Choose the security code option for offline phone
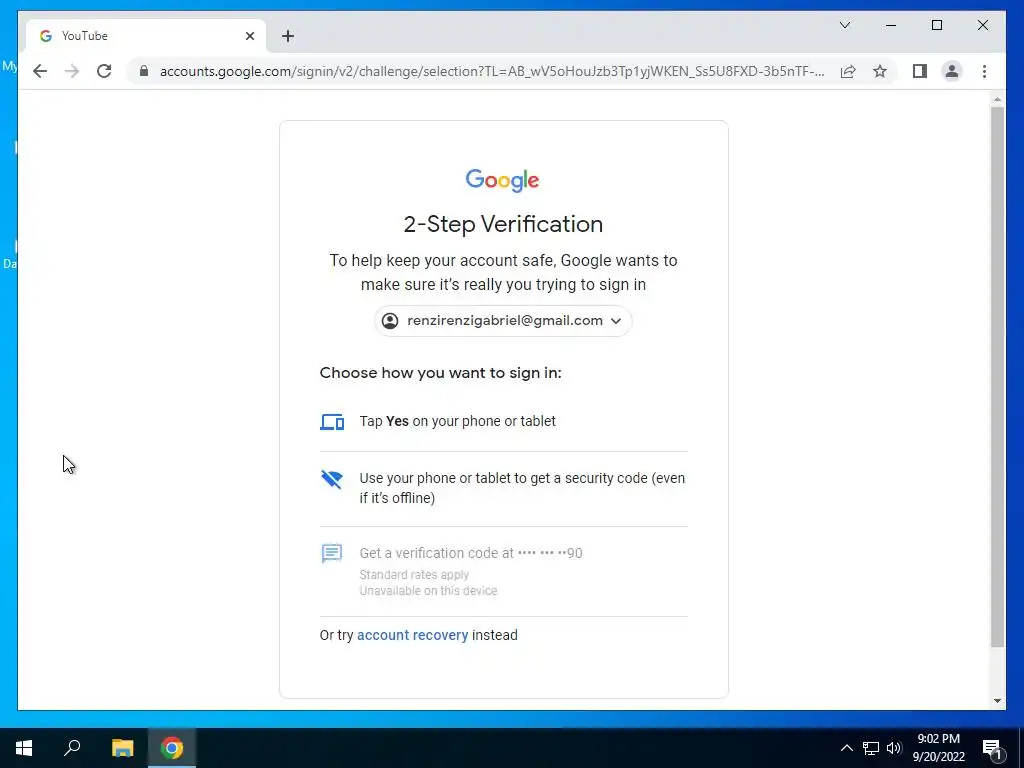The width and height of the screenshot is (1024, 768). 503,488
